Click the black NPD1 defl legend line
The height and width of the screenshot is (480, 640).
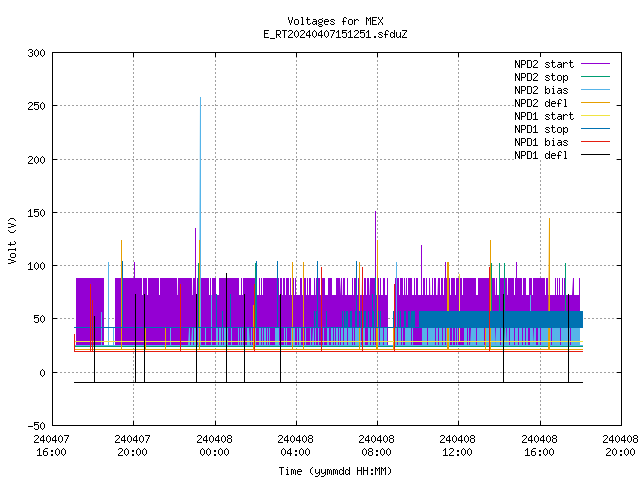596,155
